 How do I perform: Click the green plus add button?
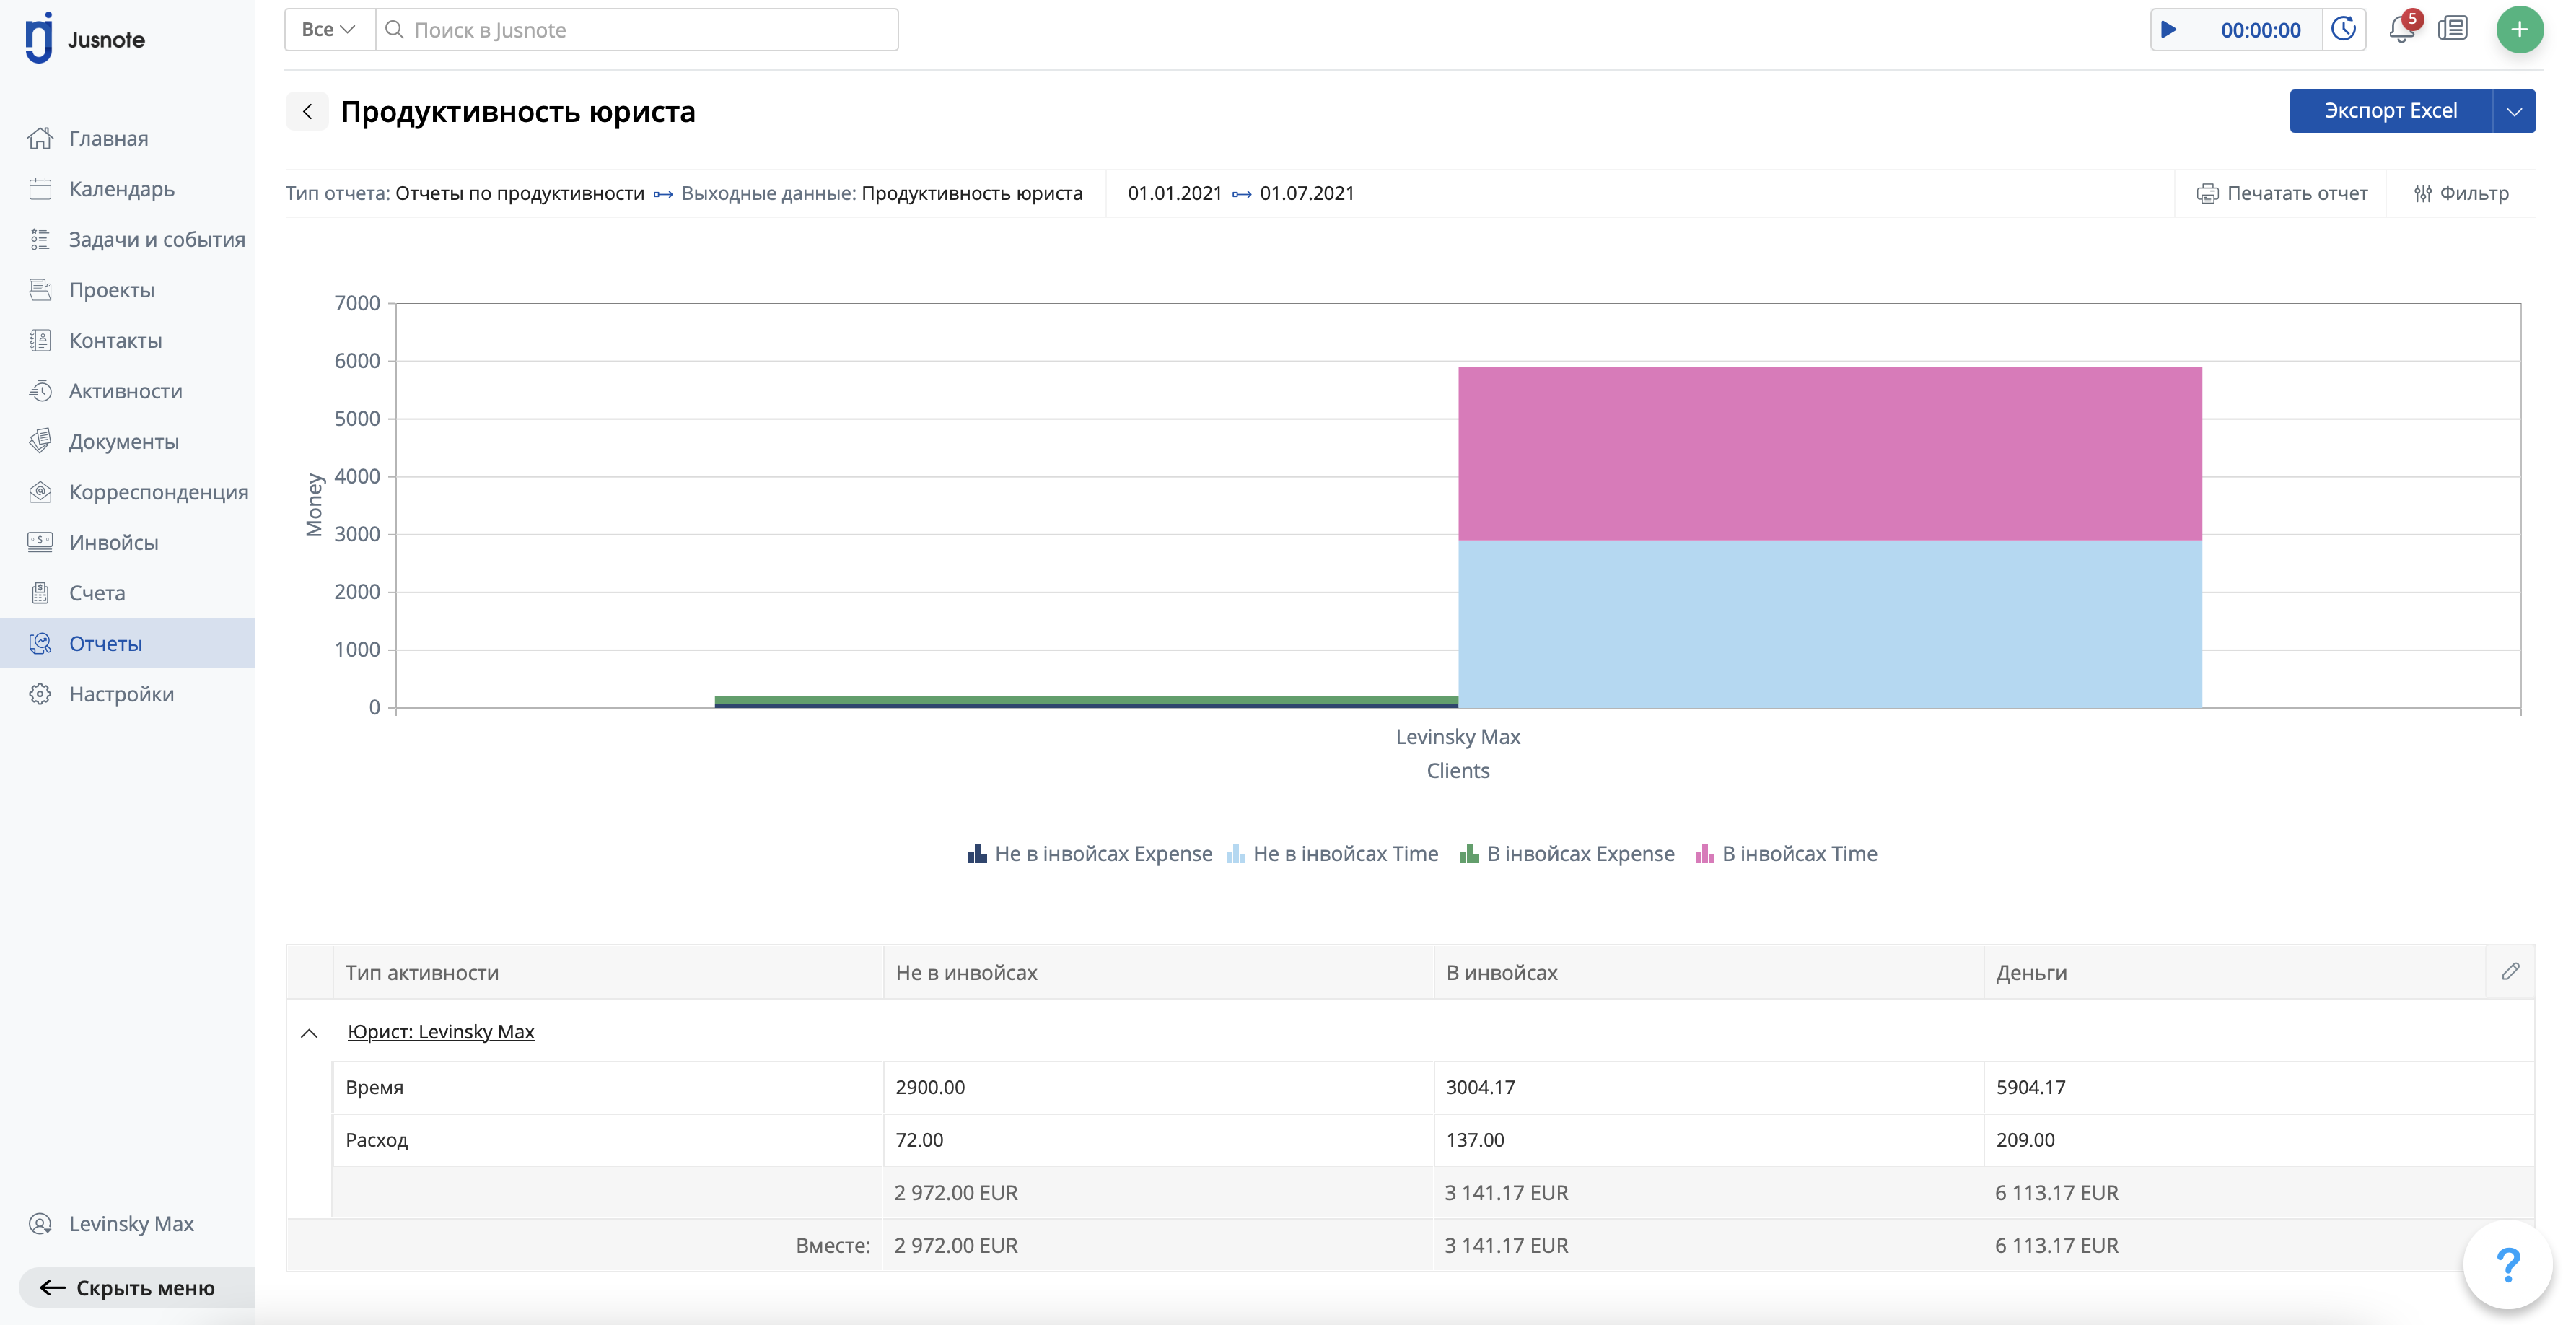point(2518,30)
